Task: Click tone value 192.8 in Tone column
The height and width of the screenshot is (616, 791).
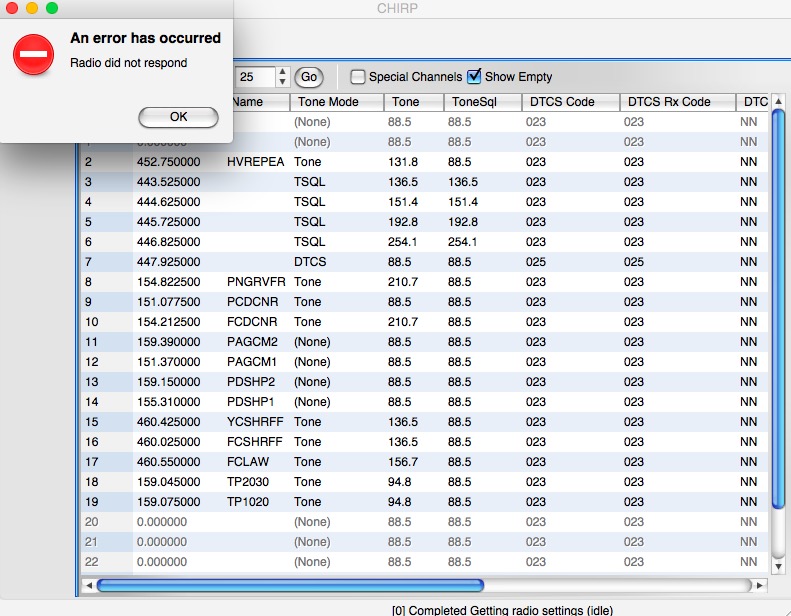Action: tap(403, 222)
